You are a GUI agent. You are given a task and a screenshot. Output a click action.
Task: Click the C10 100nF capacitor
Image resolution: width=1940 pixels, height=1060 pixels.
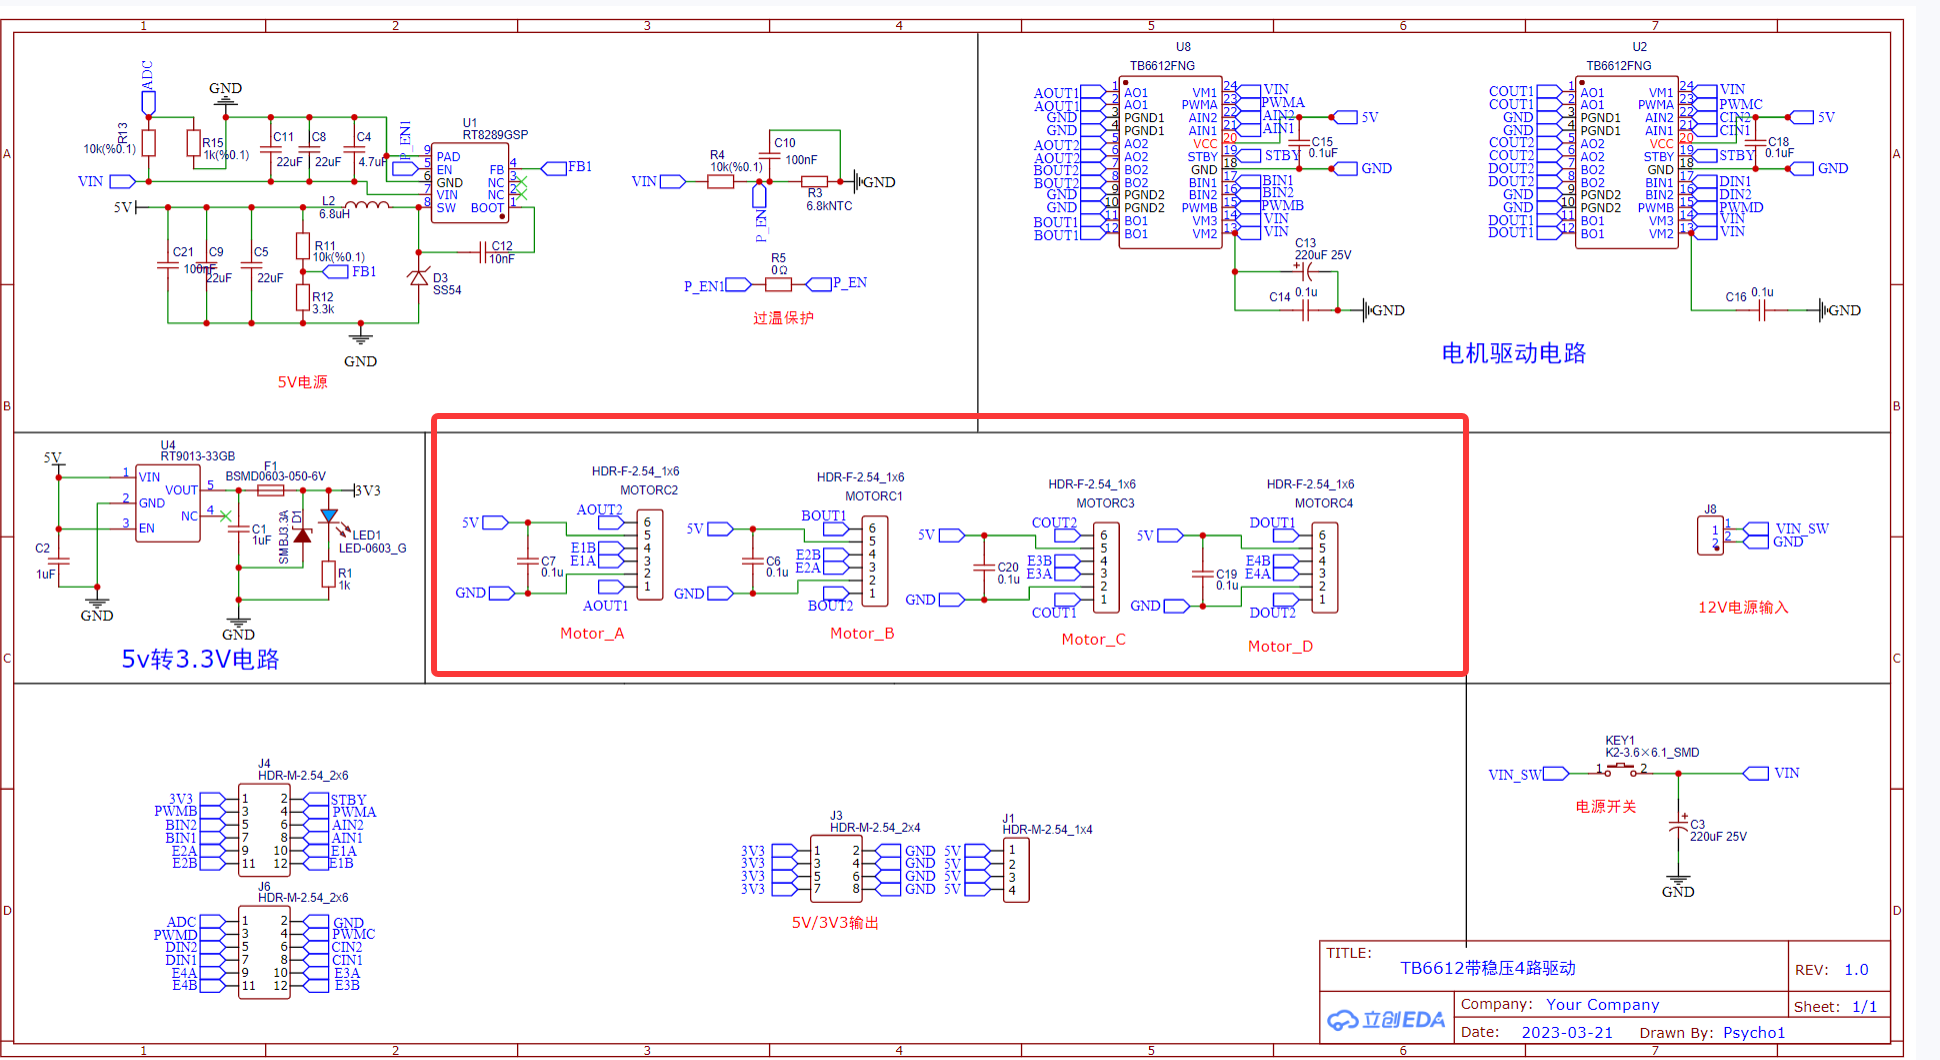tap(771, 157)
